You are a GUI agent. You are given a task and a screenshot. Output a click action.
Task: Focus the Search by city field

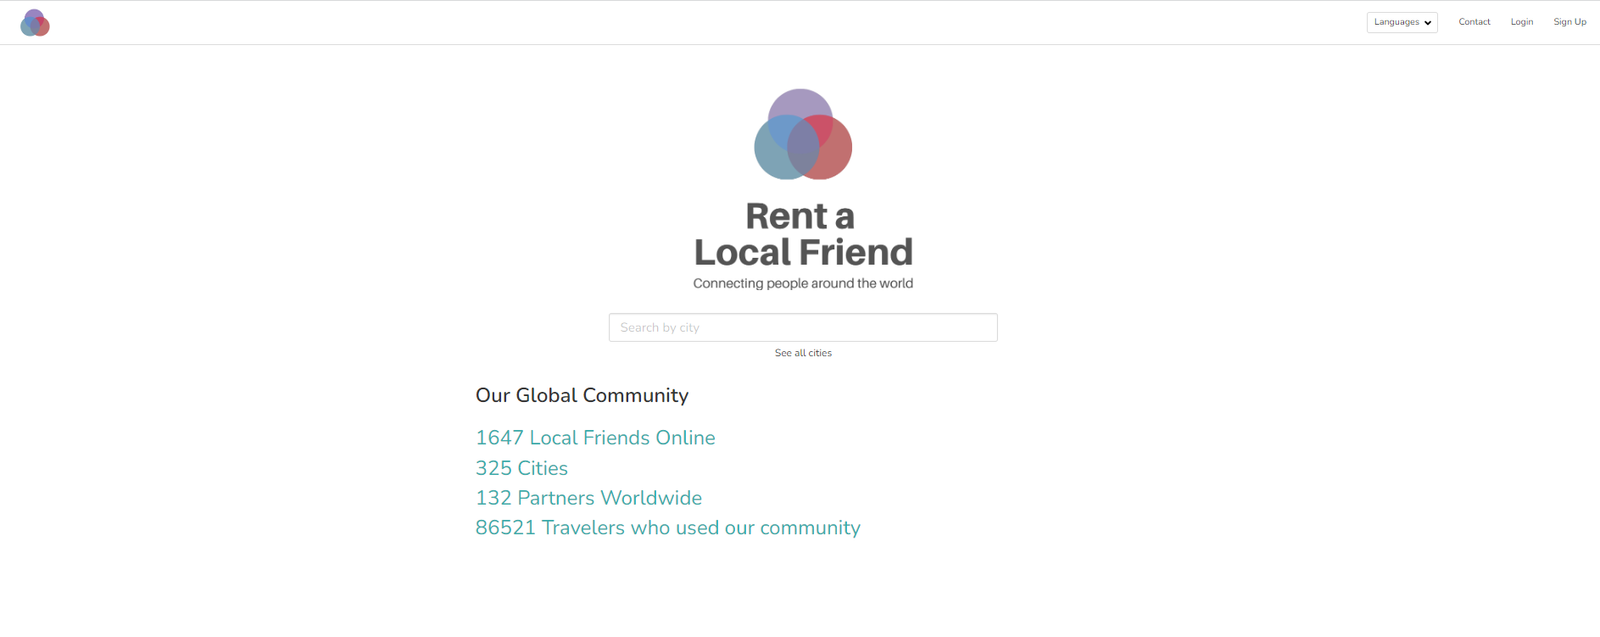tap(803, 327)
